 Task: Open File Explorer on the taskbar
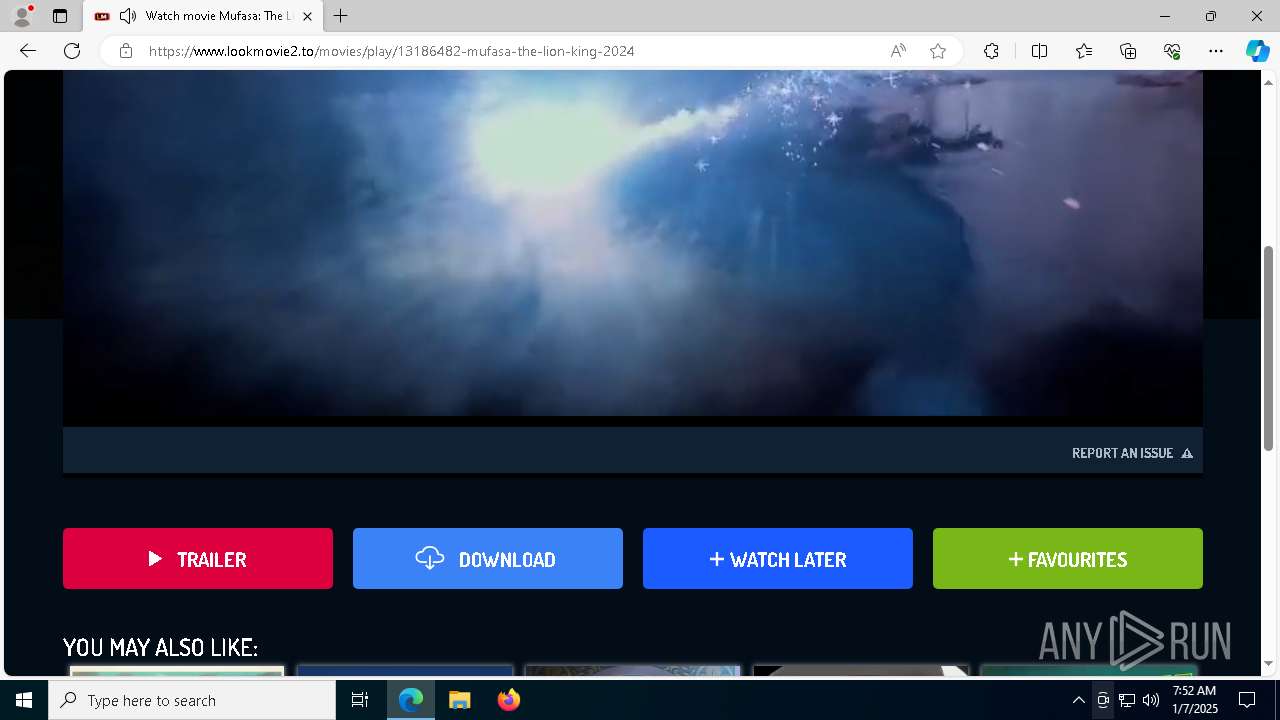point(459,700)
